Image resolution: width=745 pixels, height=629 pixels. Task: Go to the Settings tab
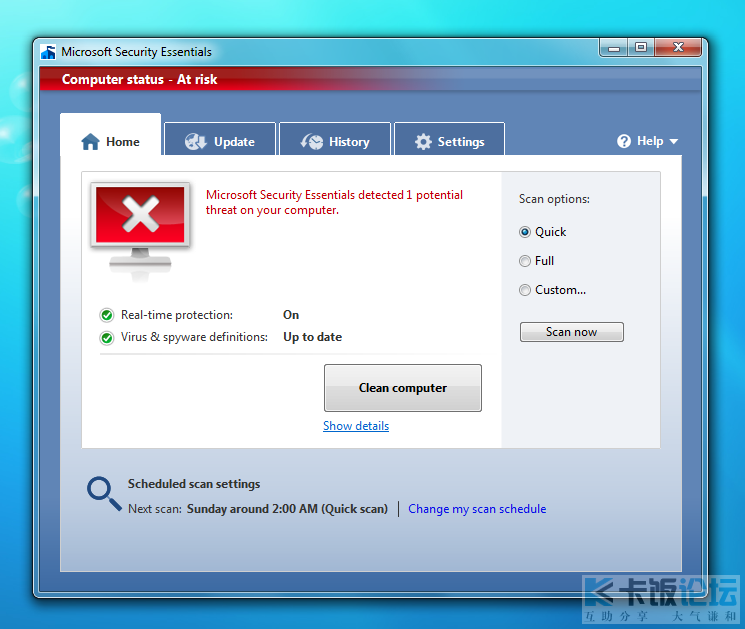click(x=449, y=139)
